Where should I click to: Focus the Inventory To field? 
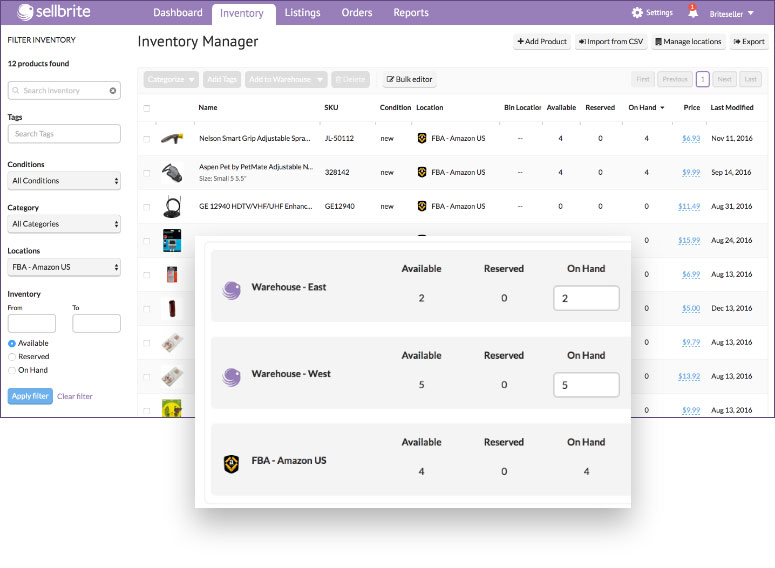coord(96,323)
